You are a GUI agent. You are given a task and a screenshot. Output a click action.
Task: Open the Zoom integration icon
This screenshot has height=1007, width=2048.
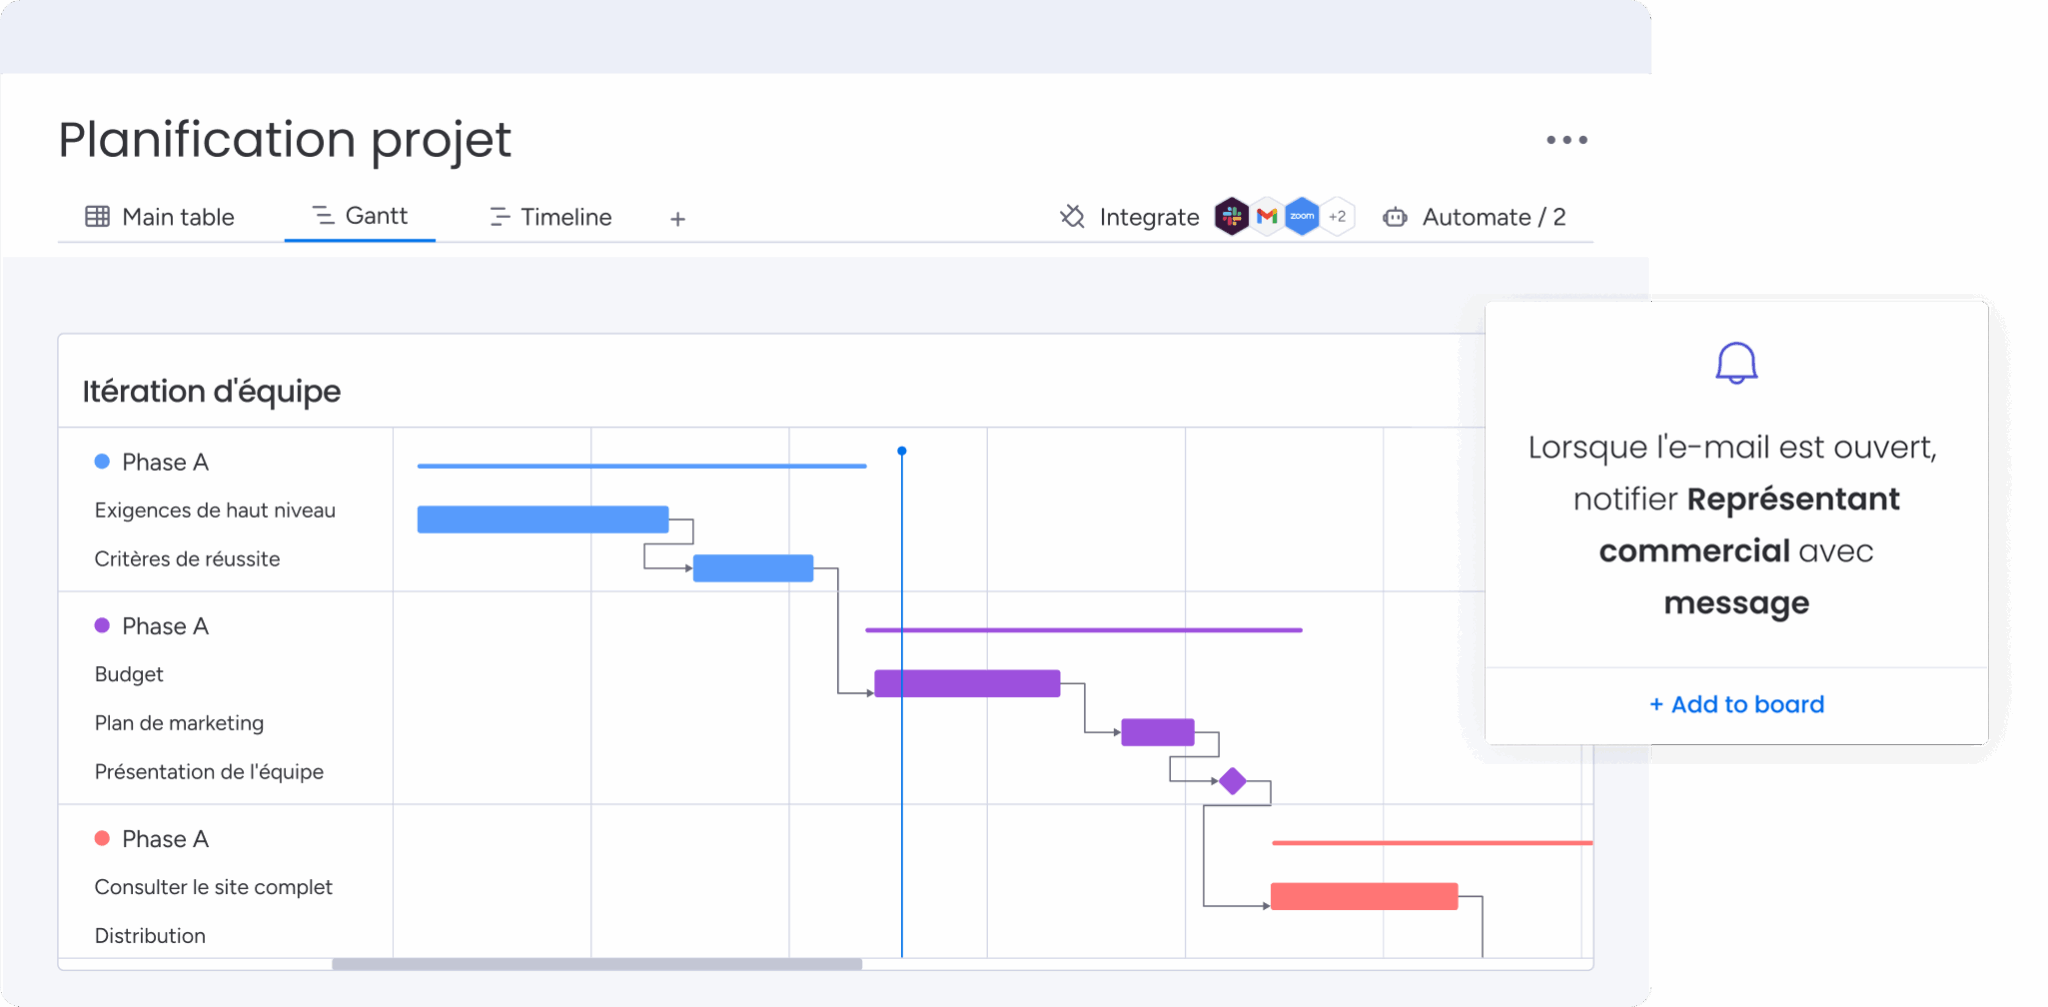pos(1302,216)
